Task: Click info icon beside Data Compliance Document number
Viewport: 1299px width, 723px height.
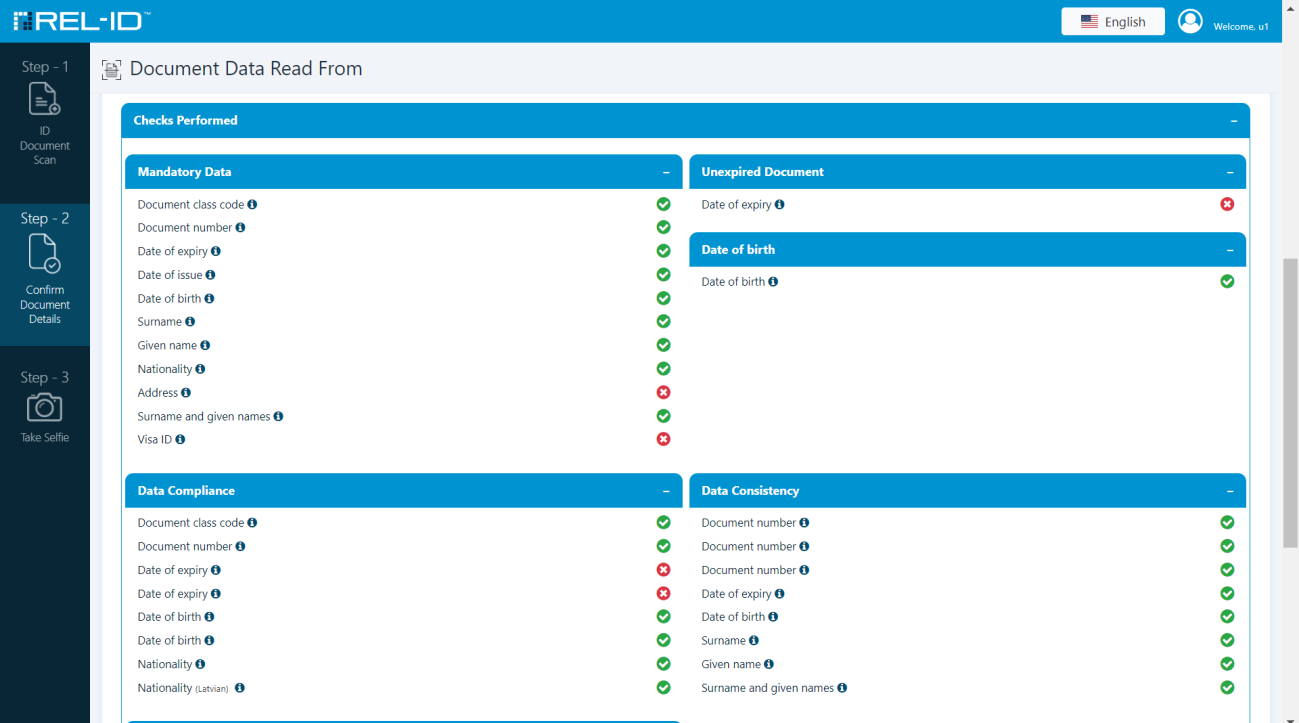Action: coord(240,546)
